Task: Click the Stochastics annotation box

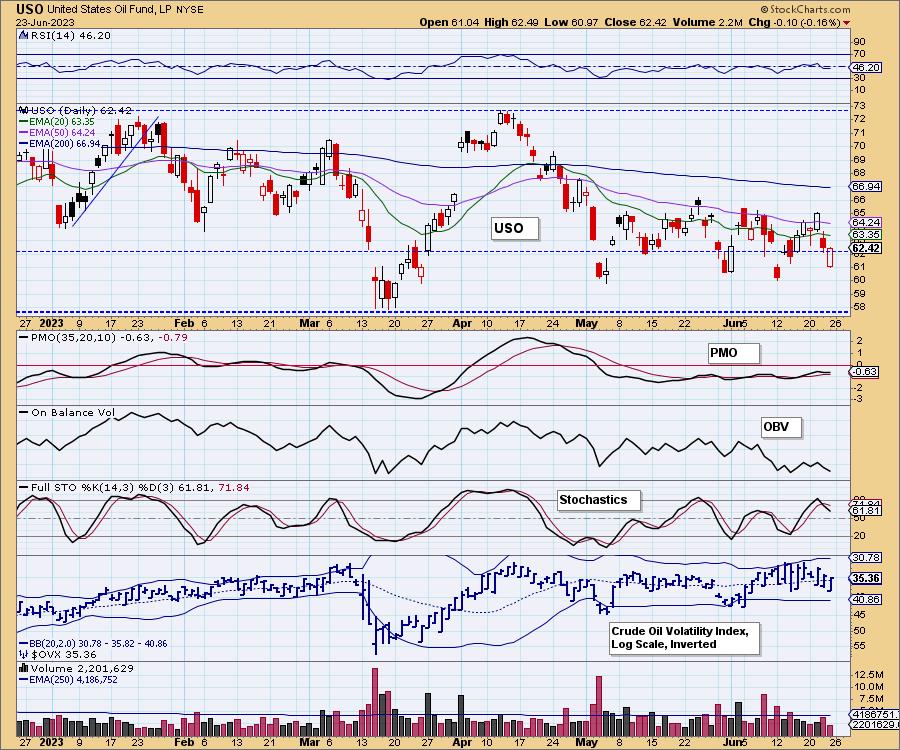Action: 599,500
